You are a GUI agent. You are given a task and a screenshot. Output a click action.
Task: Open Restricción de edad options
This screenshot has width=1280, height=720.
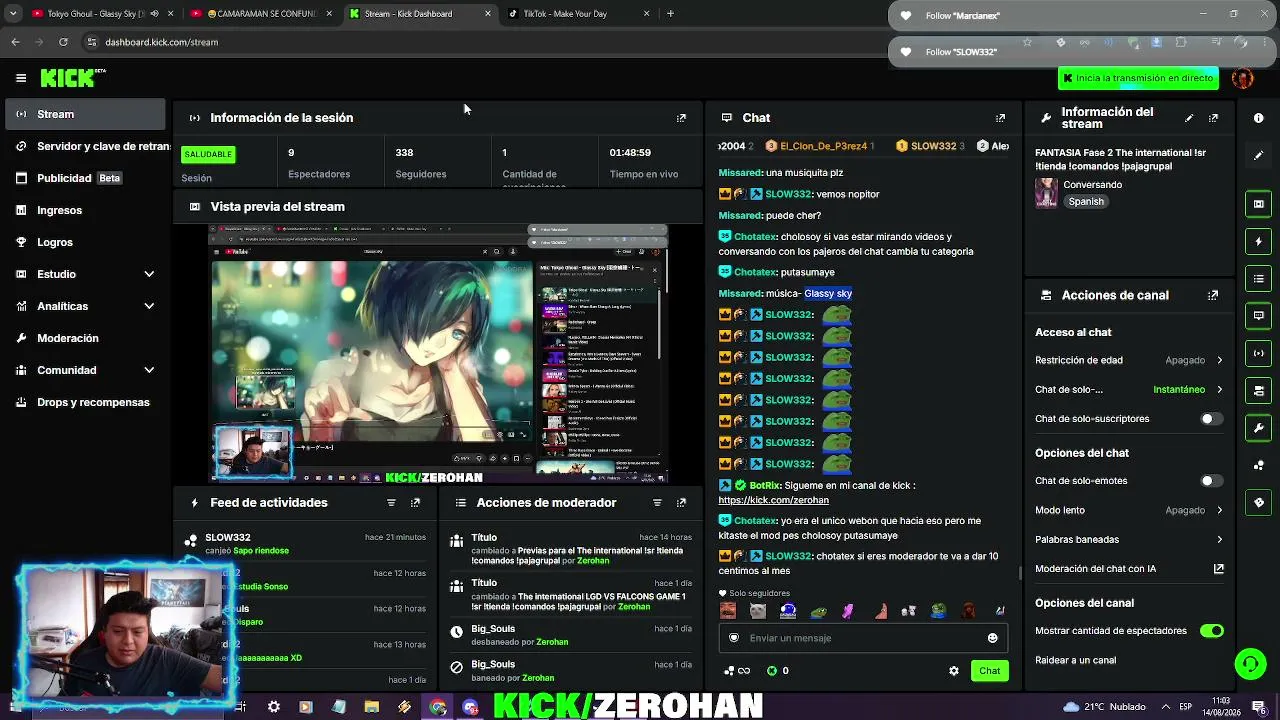[x=1129, y=360]
